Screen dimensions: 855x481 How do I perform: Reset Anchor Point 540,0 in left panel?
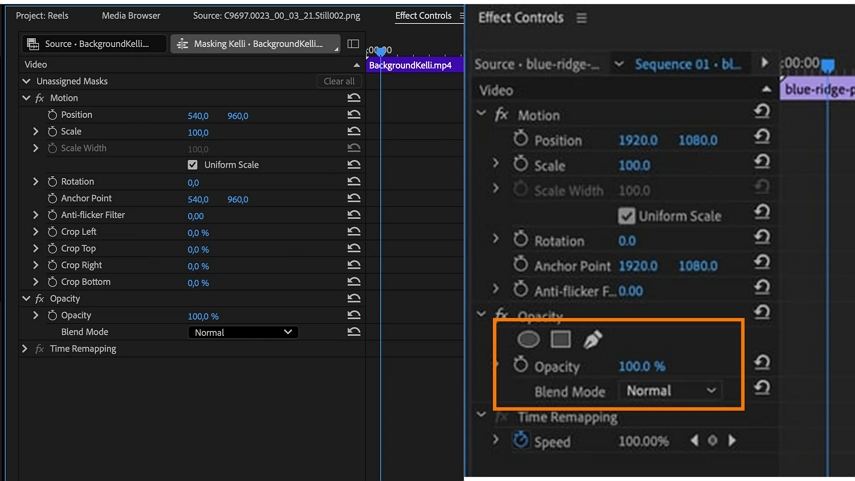[354, 199]
